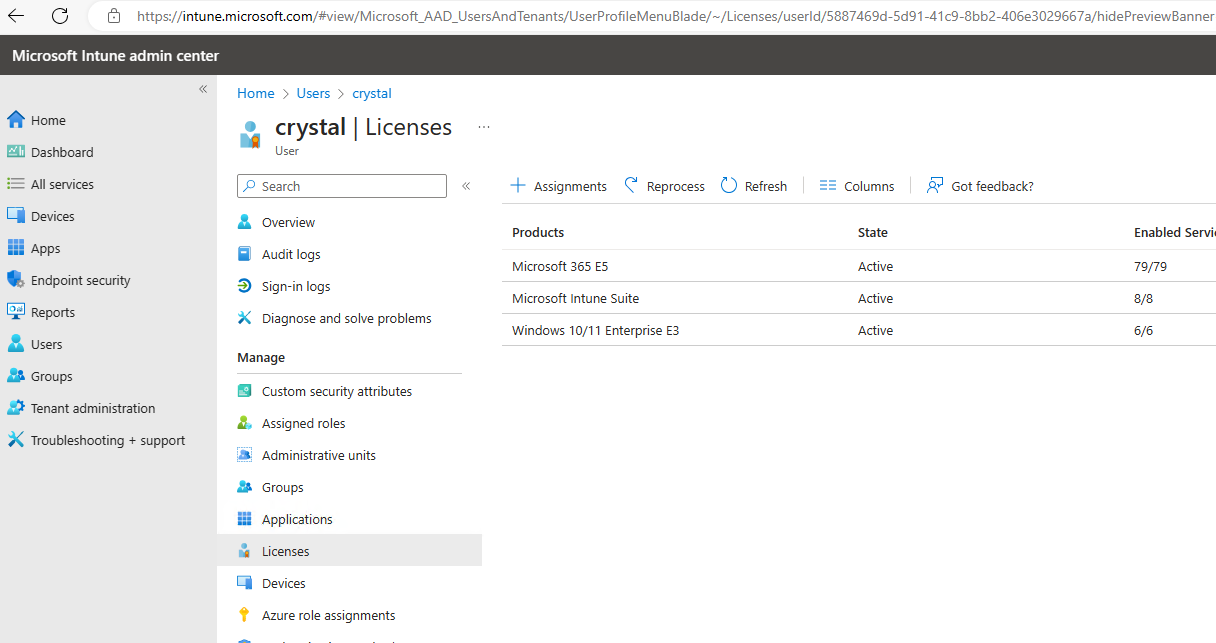Click the 8/8 enabled services value
This screenshot has width=1216, height=643.
click(x=1144, y=298)
